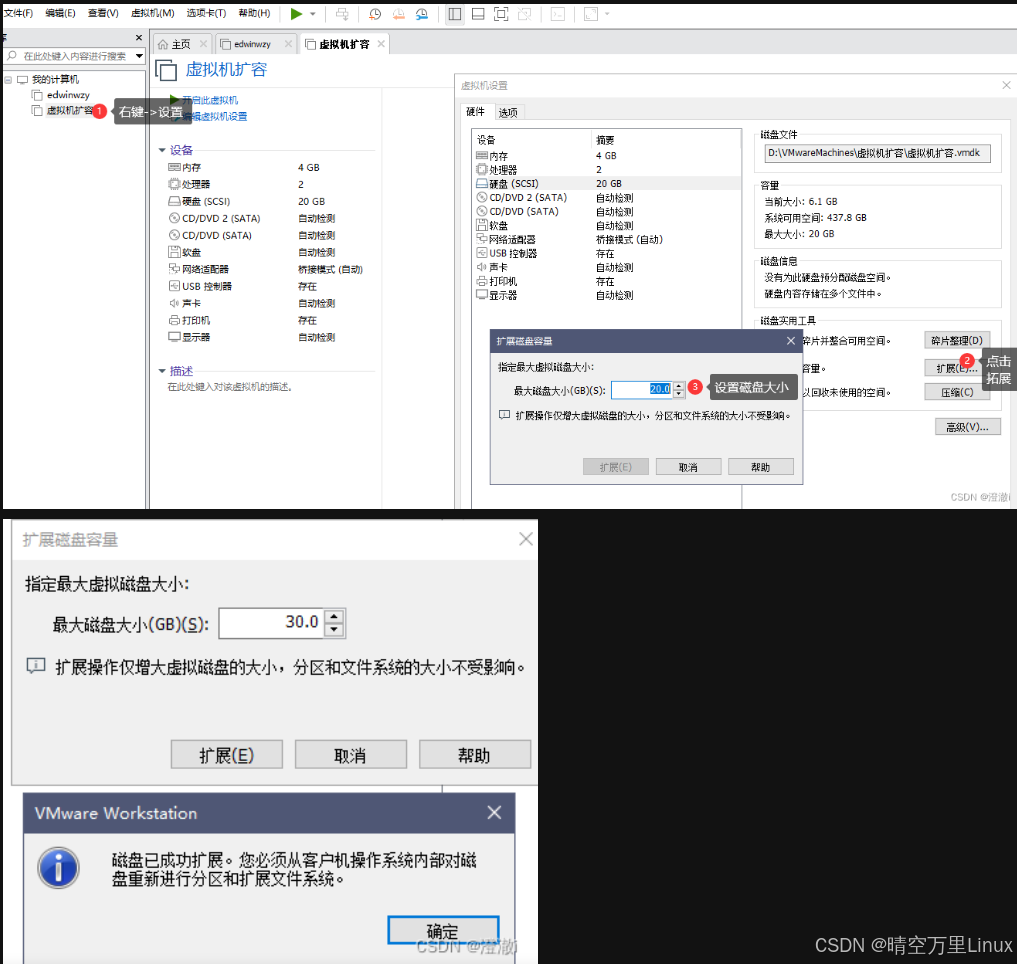Close the edwinwzy tab with its X
The height and width of the screenshot is (964, 1017).
(x=288, y=43)
